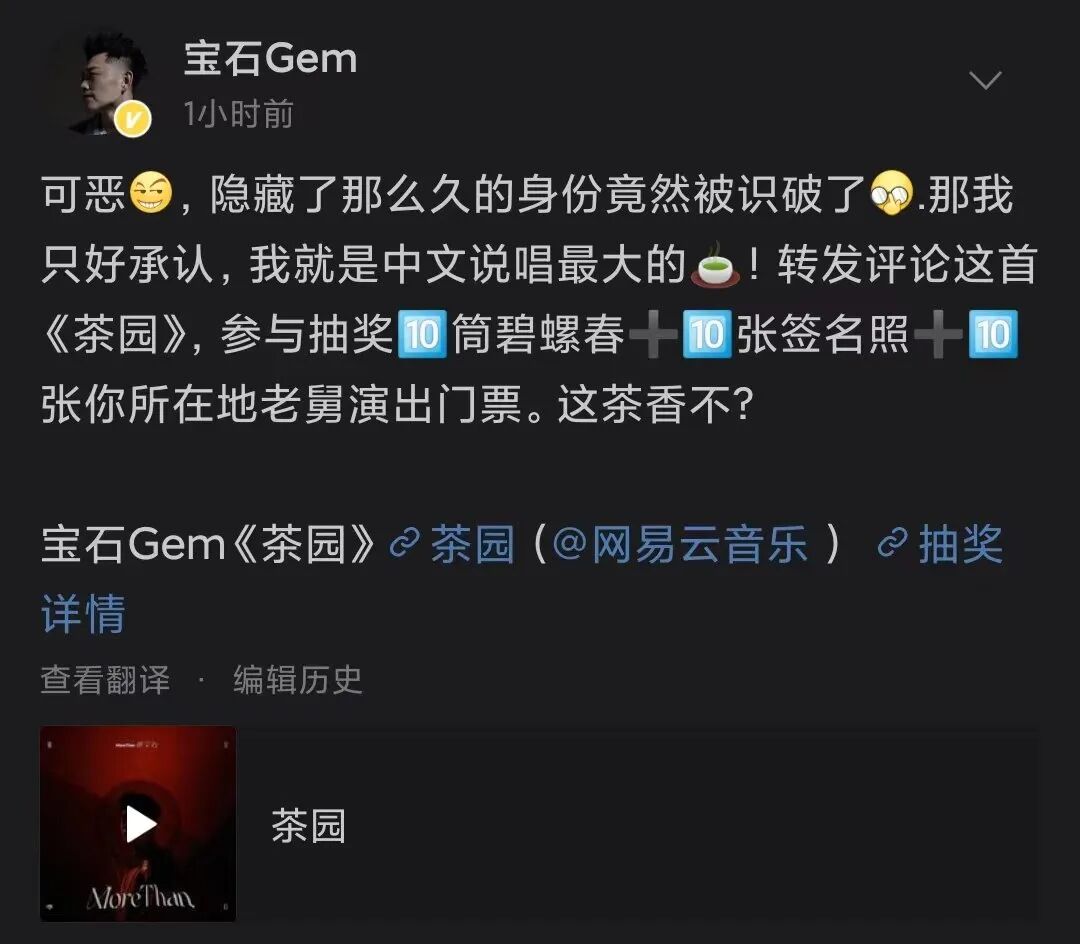Open 编辑历史 edit history
1080x944 pixels.
[x=298, y=680]
